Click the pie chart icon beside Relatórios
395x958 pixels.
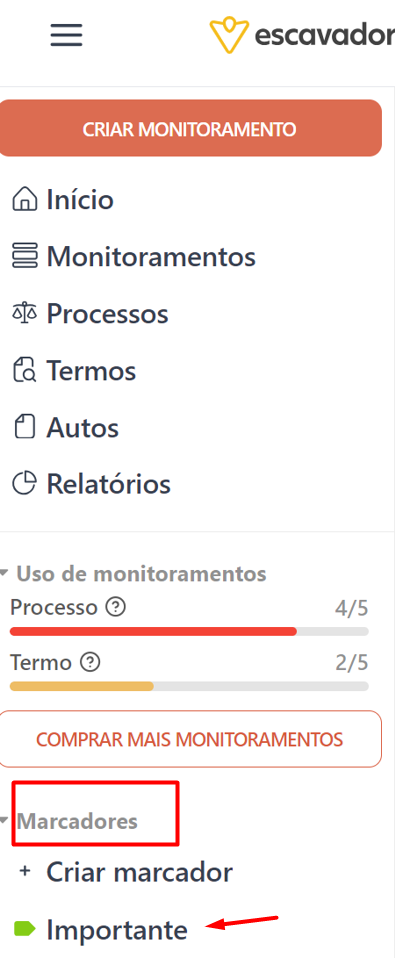point(24,483)
